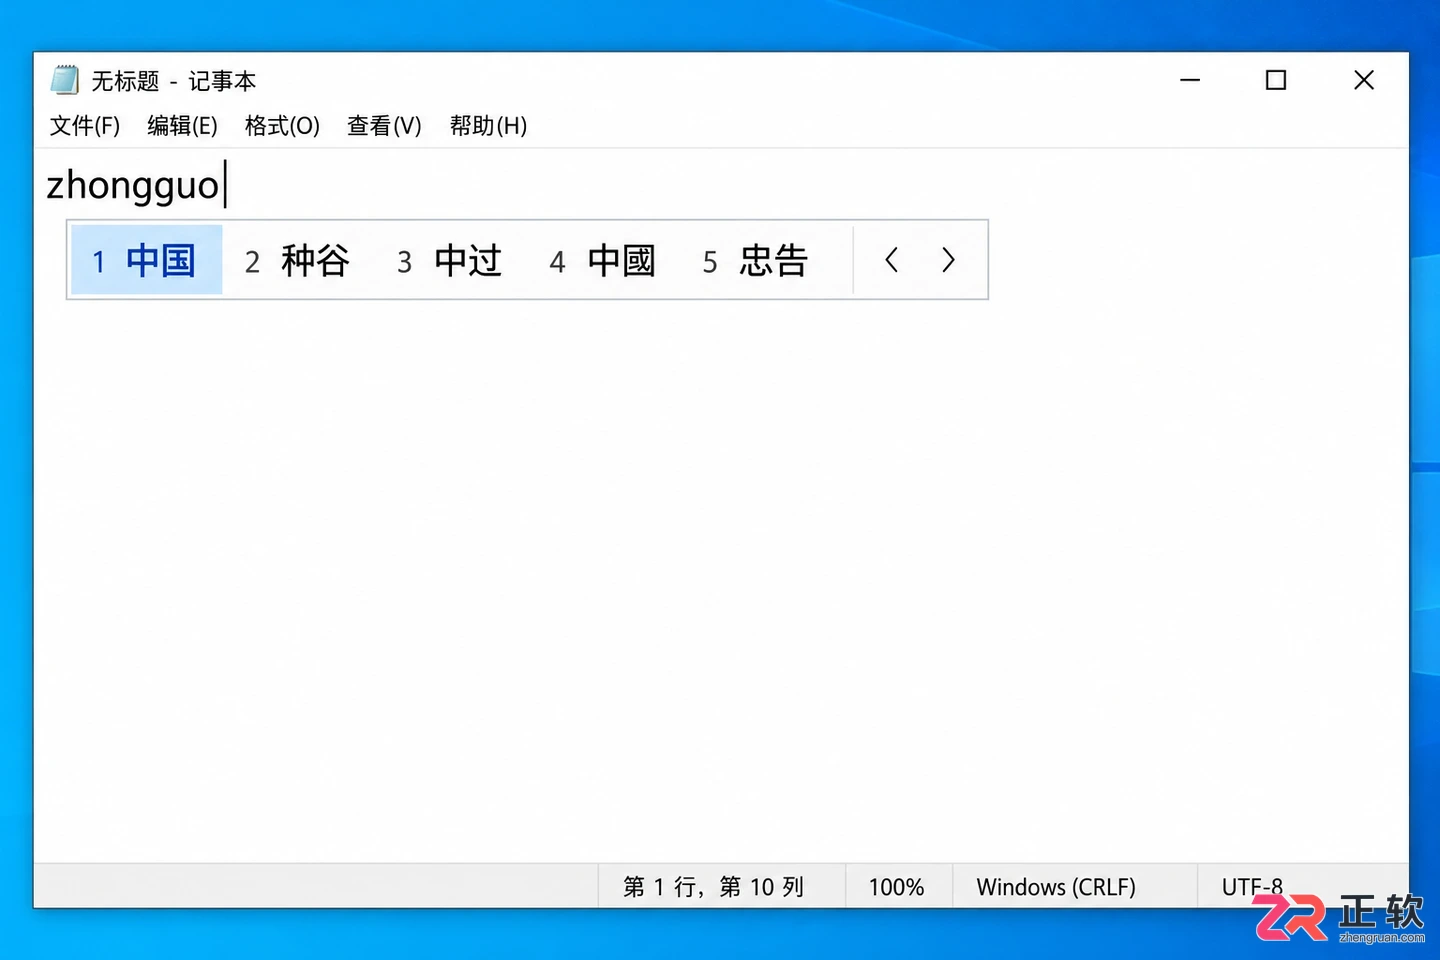Screen dimensions: 1440x960
Task: Open the 编辑(E) menu
Action: coord(182,126)
